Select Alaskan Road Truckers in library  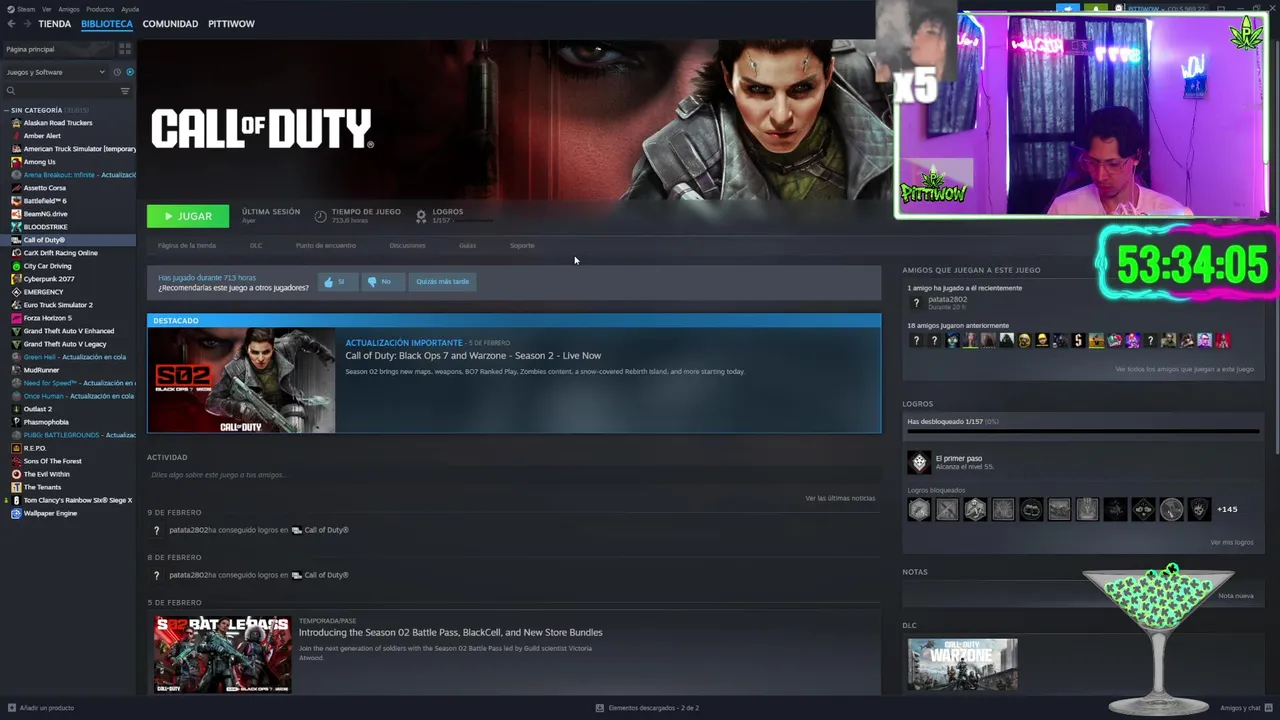(58, 123)
